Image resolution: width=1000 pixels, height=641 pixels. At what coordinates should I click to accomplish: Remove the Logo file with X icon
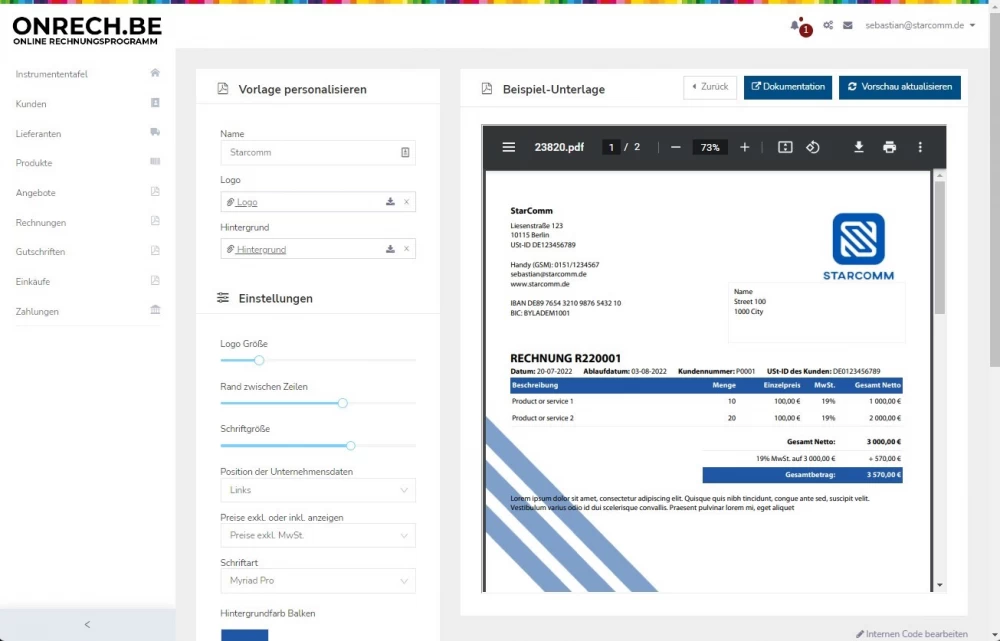[406, 202]
